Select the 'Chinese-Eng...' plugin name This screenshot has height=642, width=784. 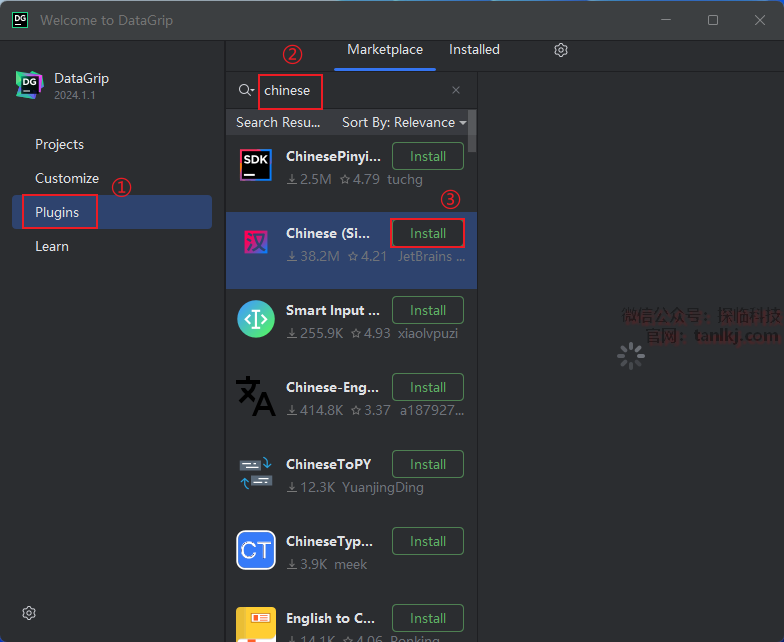(x=332, y=388)
